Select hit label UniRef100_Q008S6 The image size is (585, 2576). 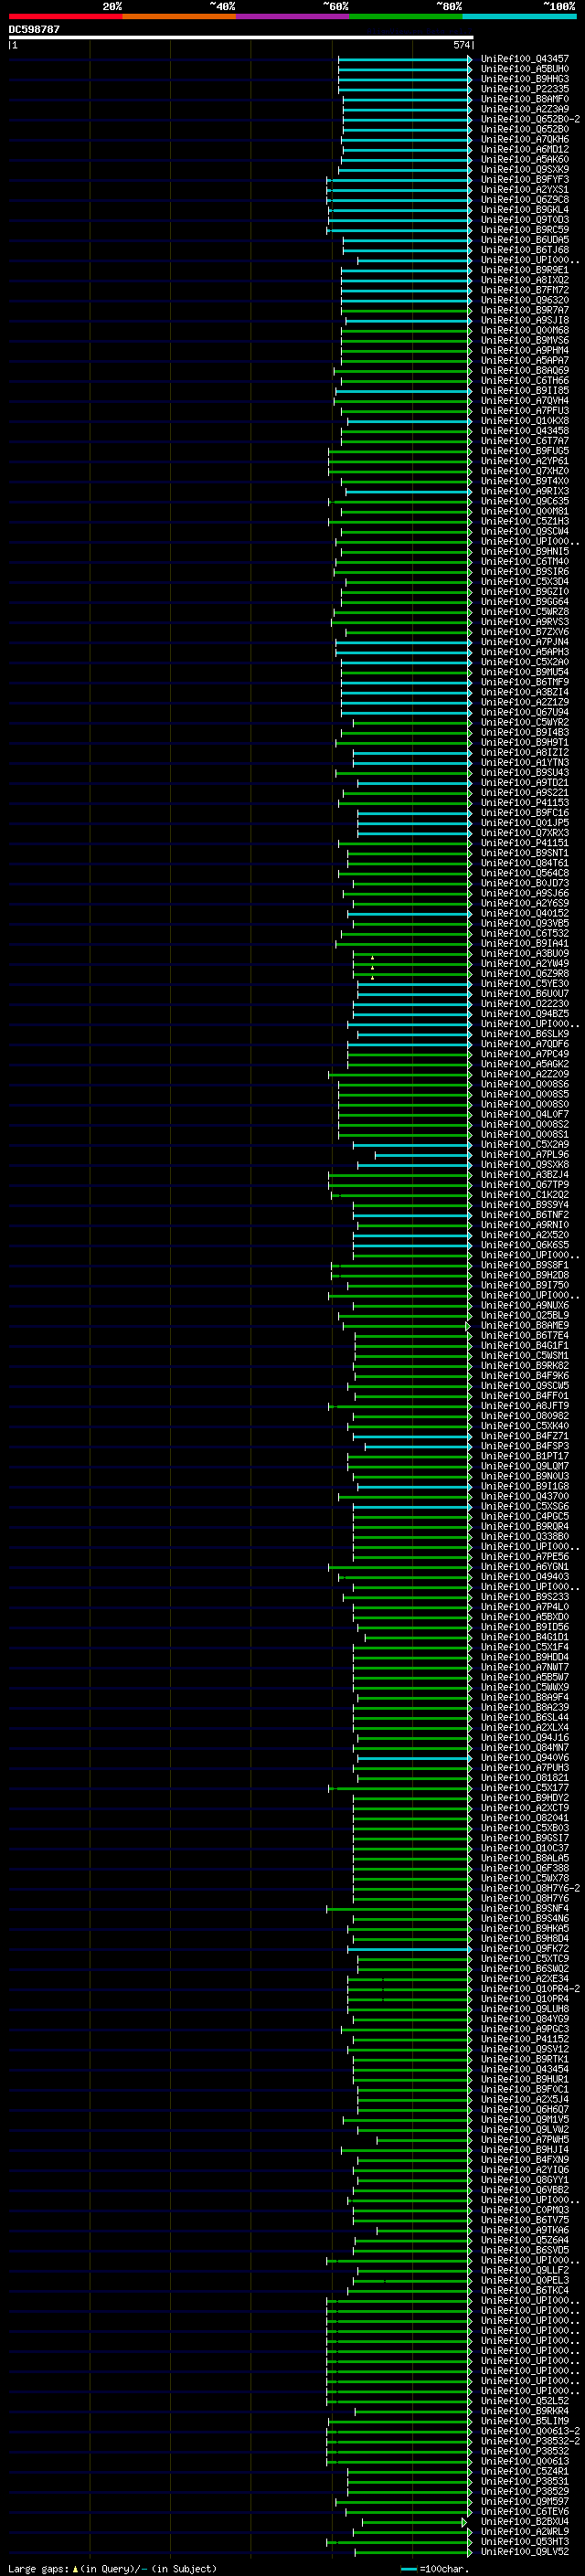pyautogui.click(x=524, y=1084)
